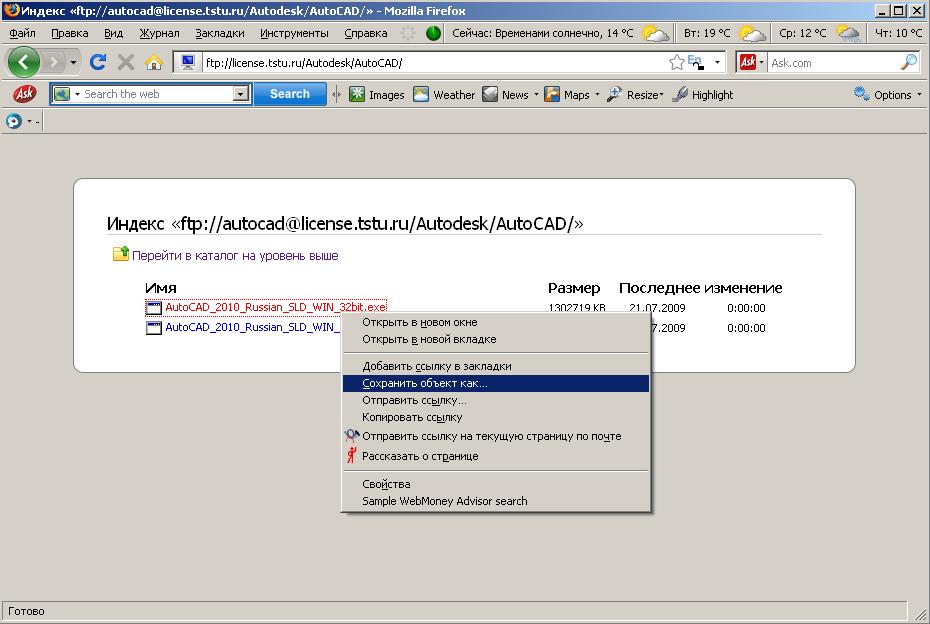Click the Resize toolbar button
This screenshot has width=930, height=624.
pyautogui.click(x=635, y=94)
